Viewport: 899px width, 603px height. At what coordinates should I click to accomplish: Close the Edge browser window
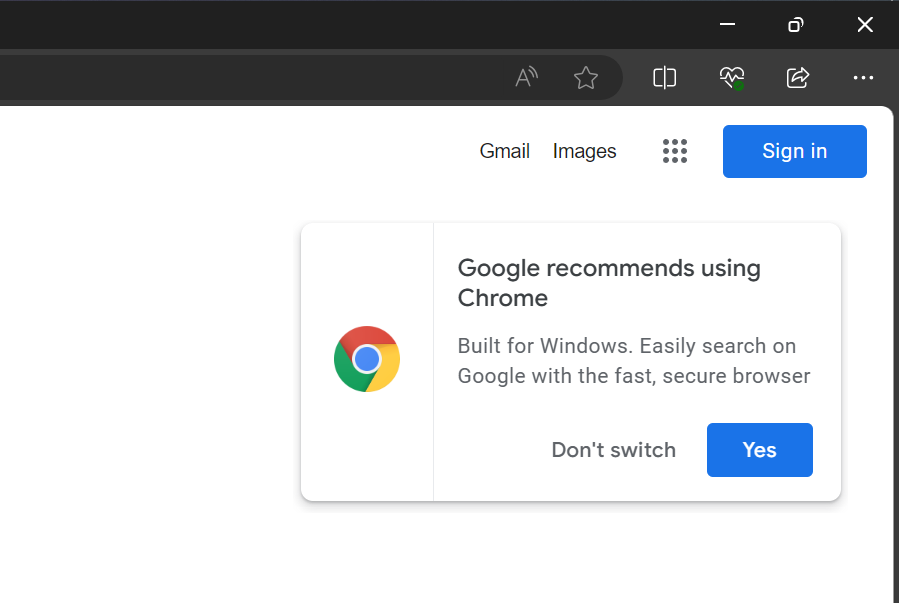tap(864, 24)
